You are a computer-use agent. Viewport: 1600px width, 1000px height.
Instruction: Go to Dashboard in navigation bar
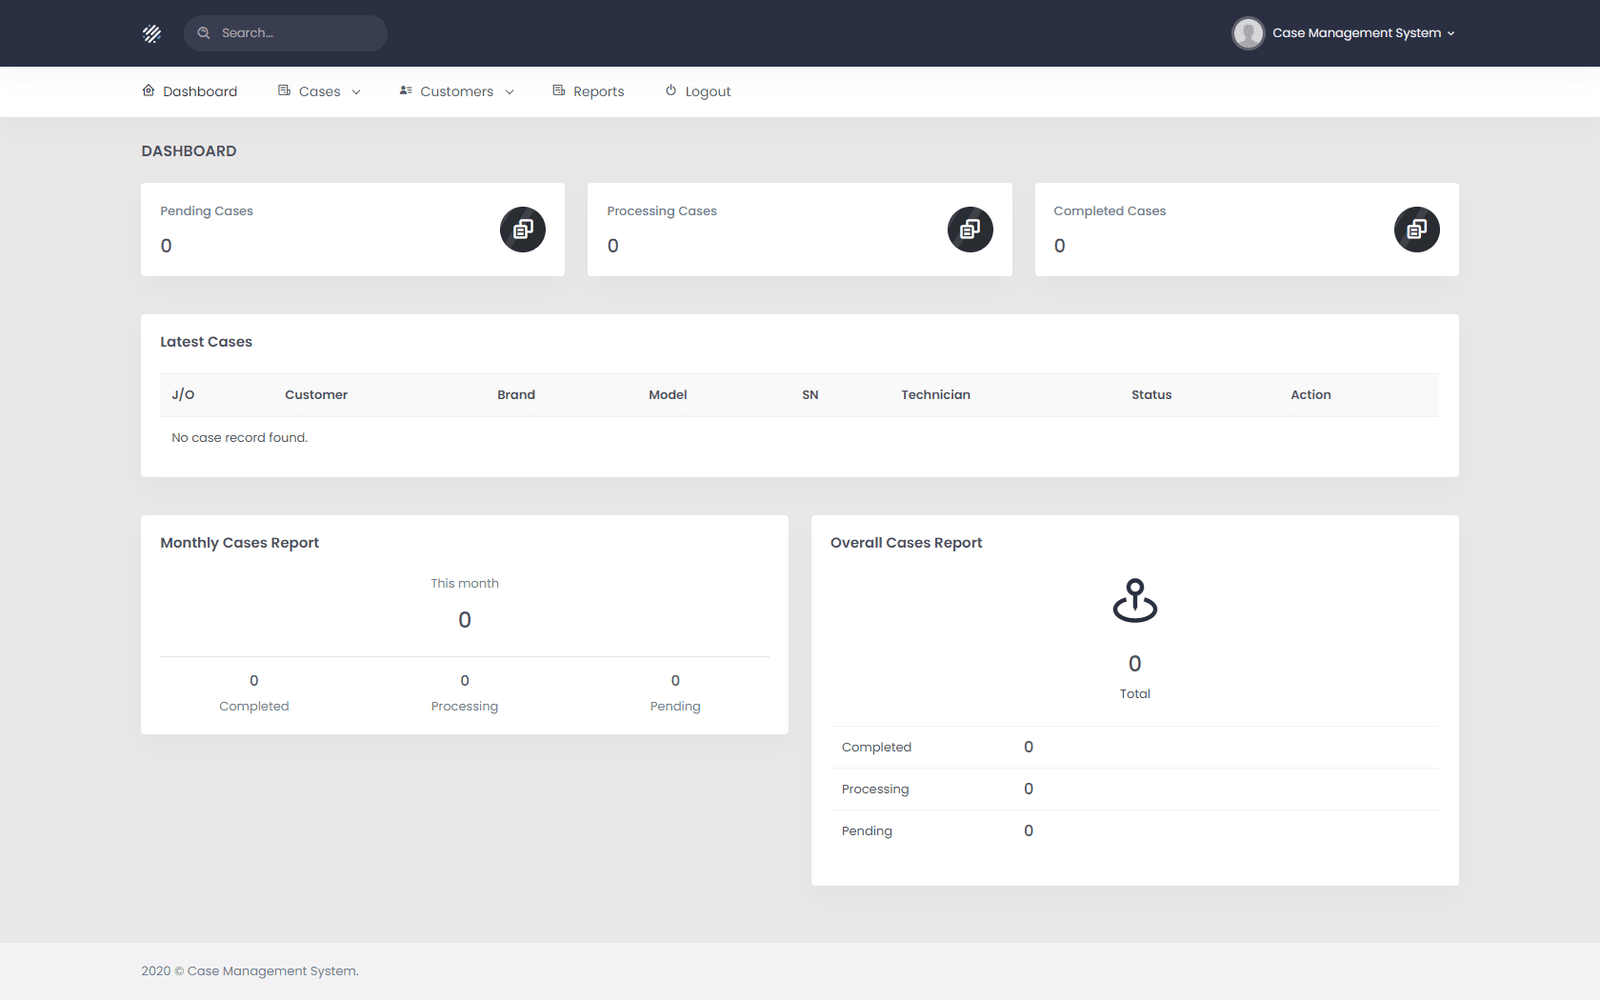pos(200,92)
